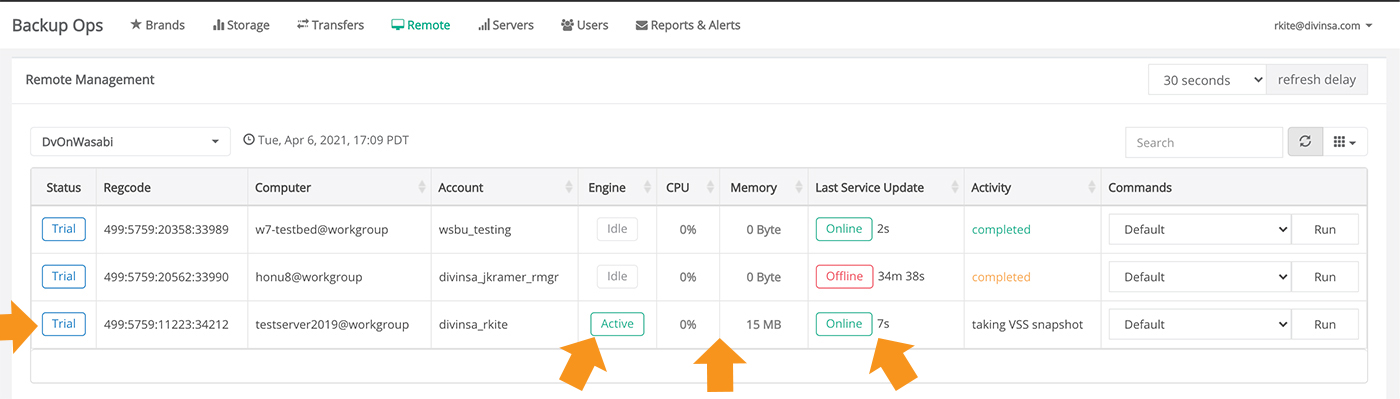
Task: Click Idle engine badge for w7-testbed
Action: point(617,229)
